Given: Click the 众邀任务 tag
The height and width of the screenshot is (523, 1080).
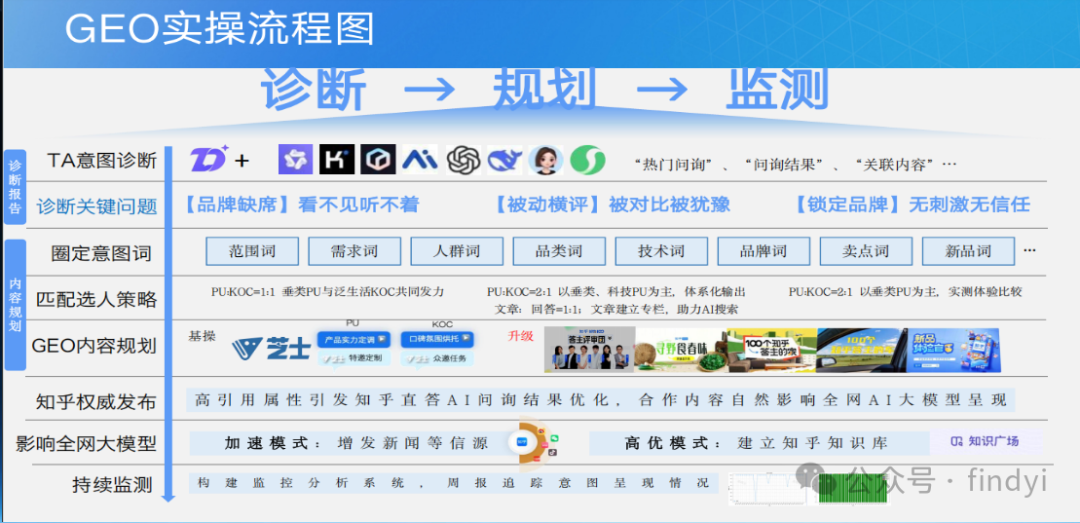Looking at the screenshot, I should [x=438, y=358].
